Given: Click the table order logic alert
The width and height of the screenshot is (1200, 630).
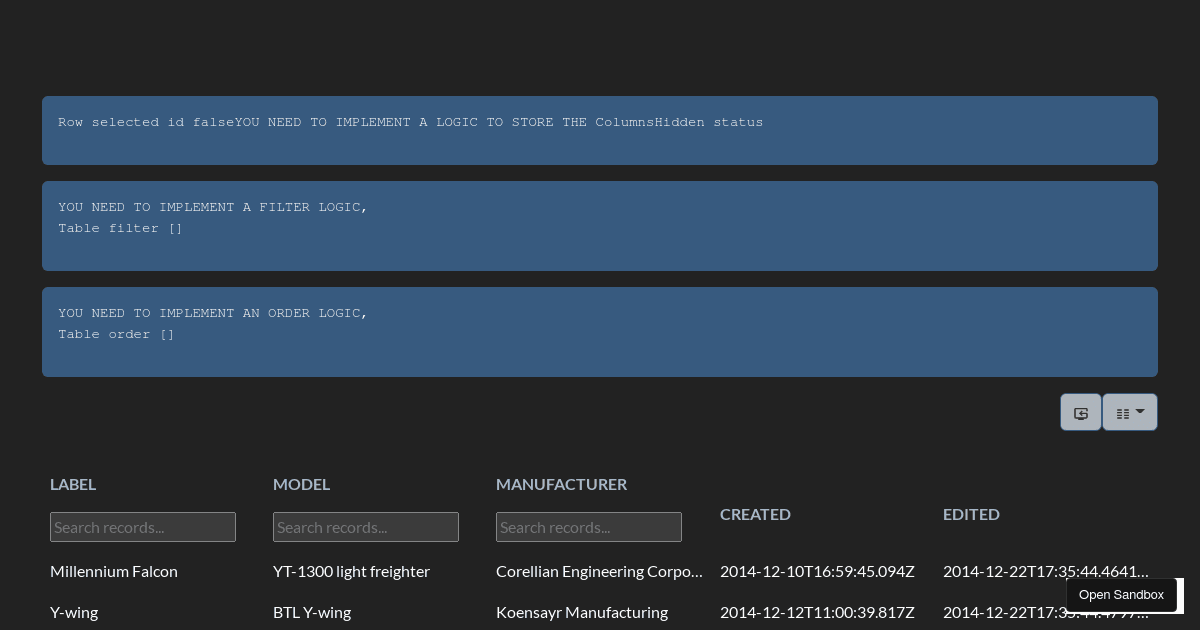Looking at the screenshot, I should [600, 332].
